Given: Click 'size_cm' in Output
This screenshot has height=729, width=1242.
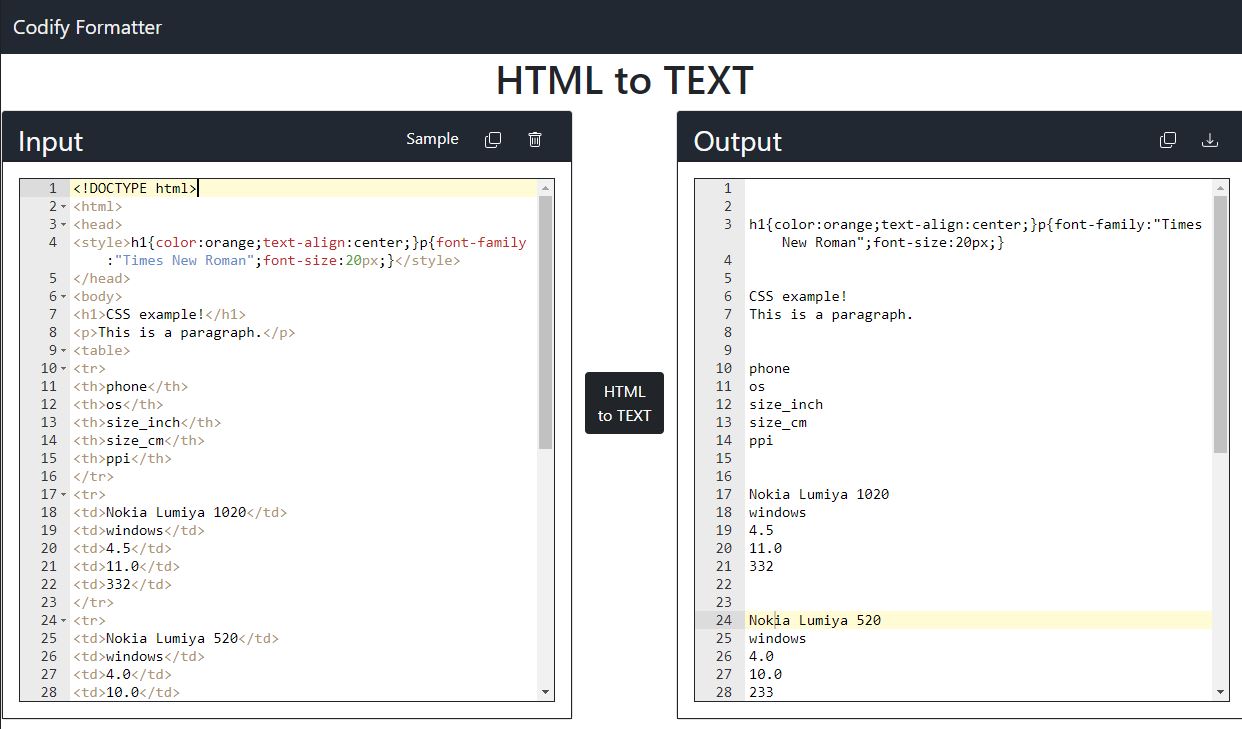Looking at the screenshot, I should (778, 422).
